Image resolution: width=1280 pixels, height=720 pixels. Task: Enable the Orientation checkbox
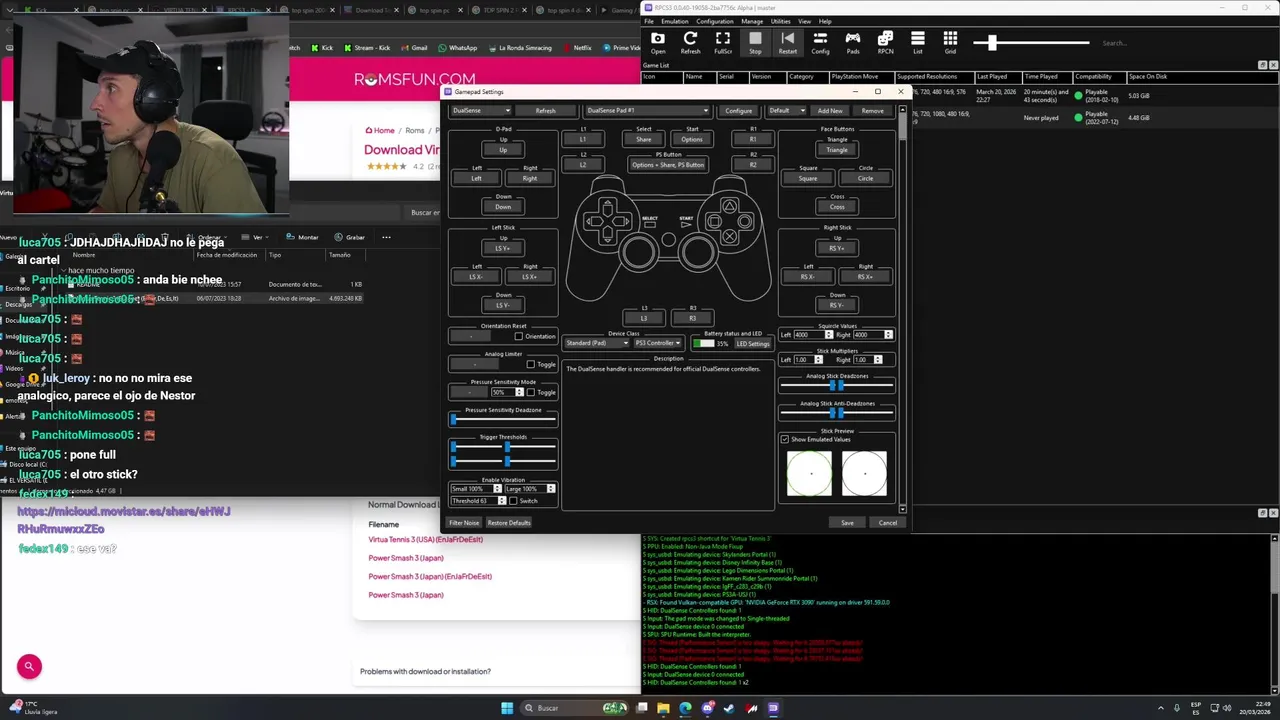(x=518, y=336)
